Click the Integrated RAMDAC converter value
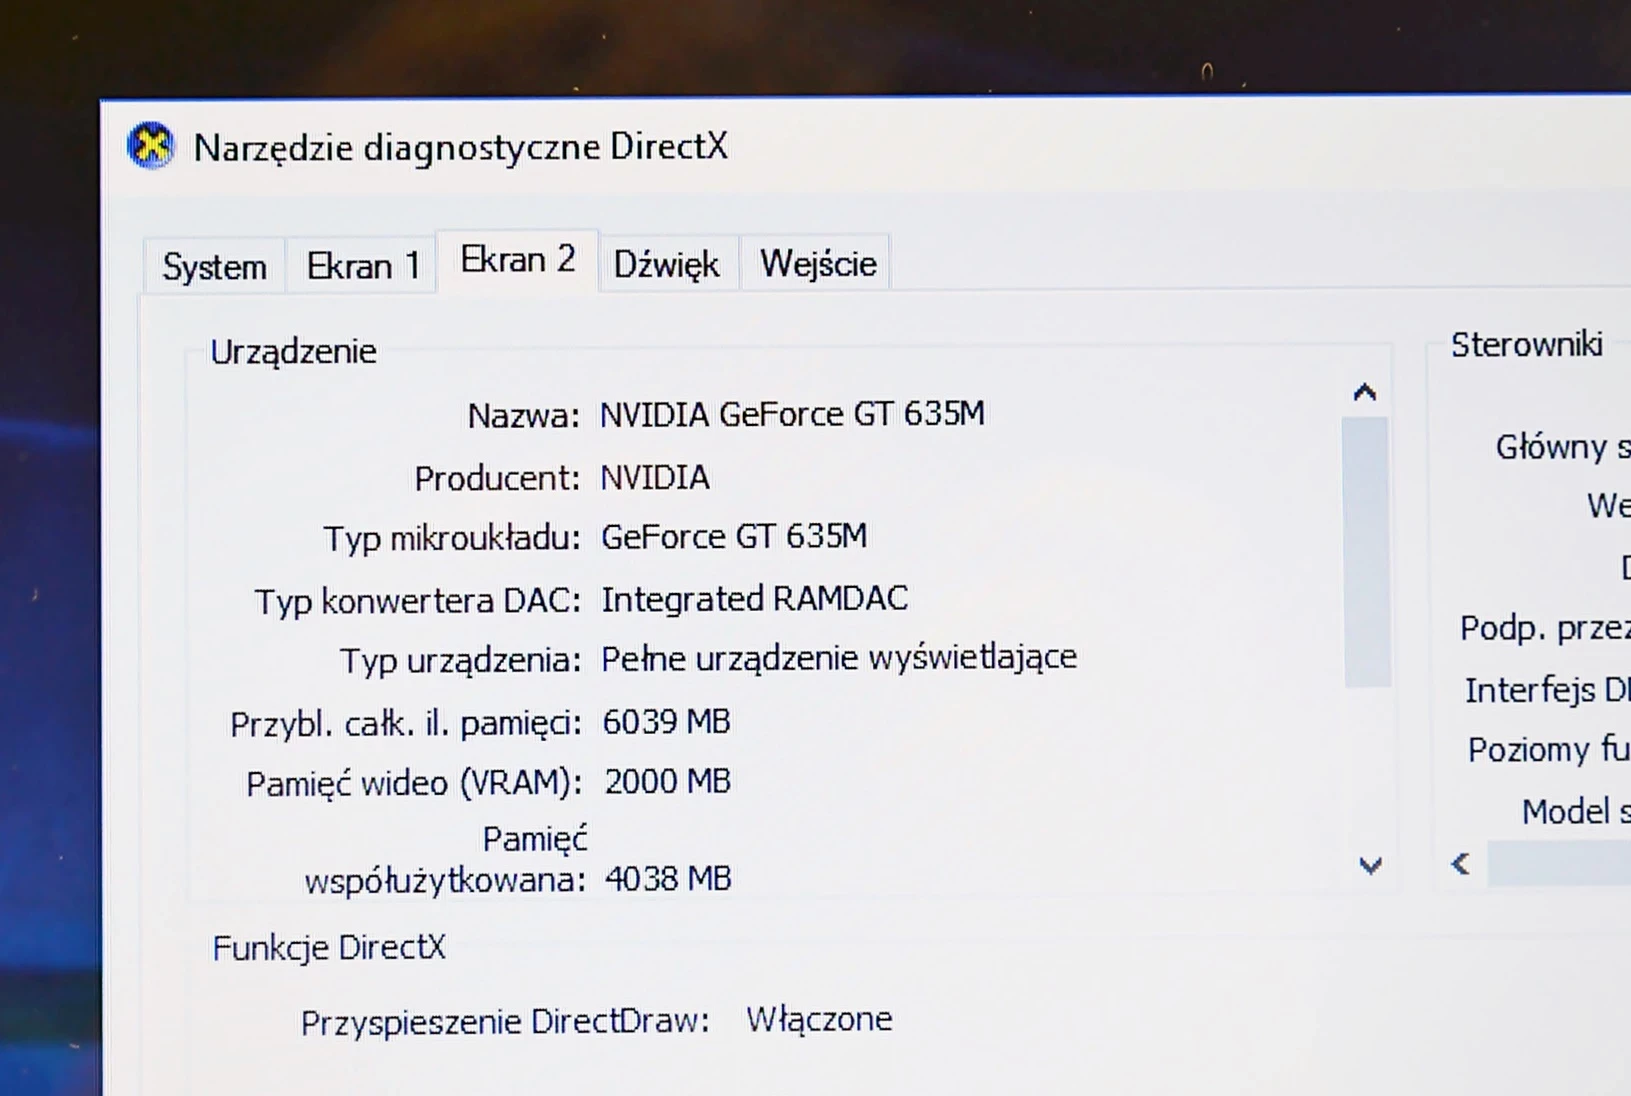The image size is (1631, 1096). pos(755,599)
